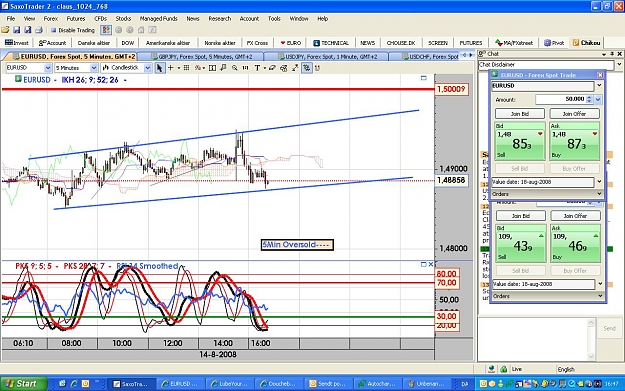Click the EURUSD Ask Buy price tile

click(x=574, y=141)
